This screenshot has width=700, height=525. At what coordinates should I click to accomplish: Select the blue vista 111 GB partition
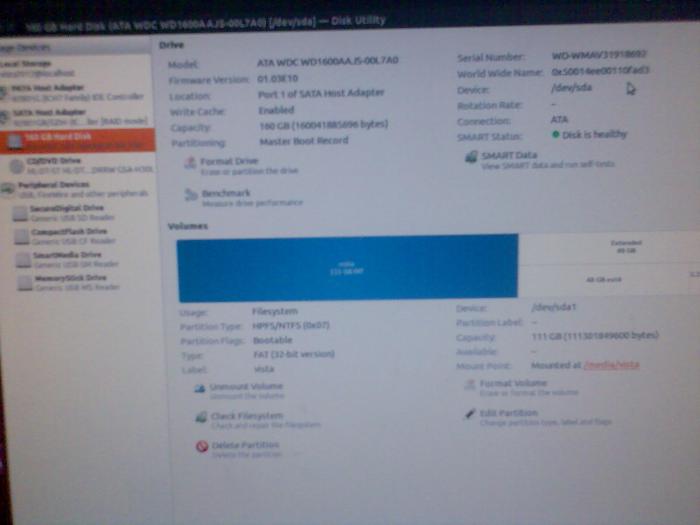click(348, 267)
